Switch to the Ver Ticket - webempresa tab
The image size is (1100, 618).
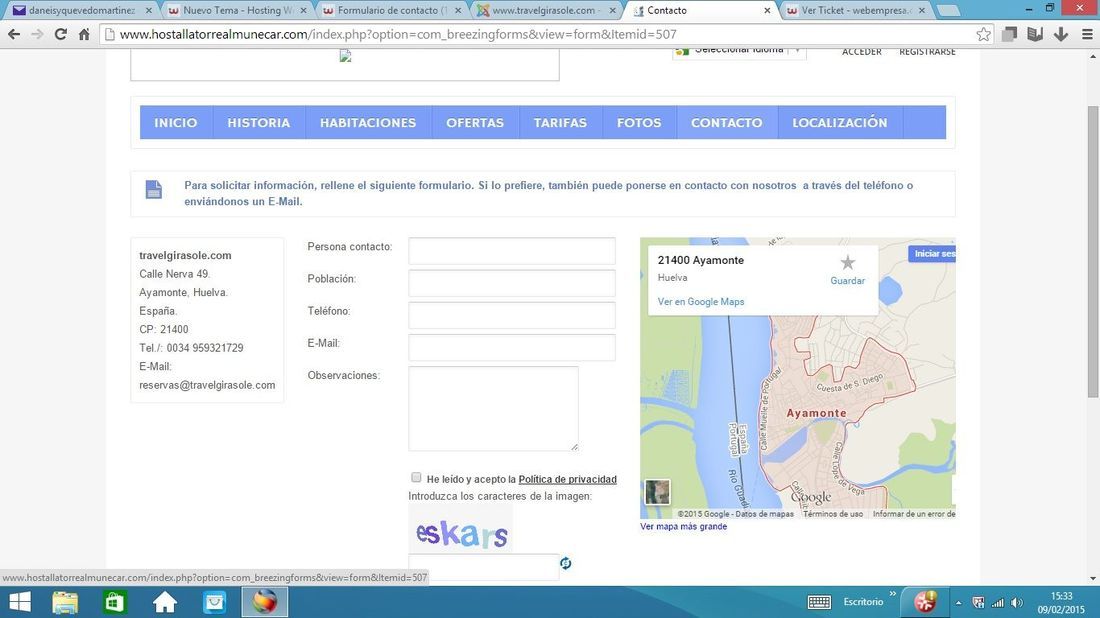point(854,11)
